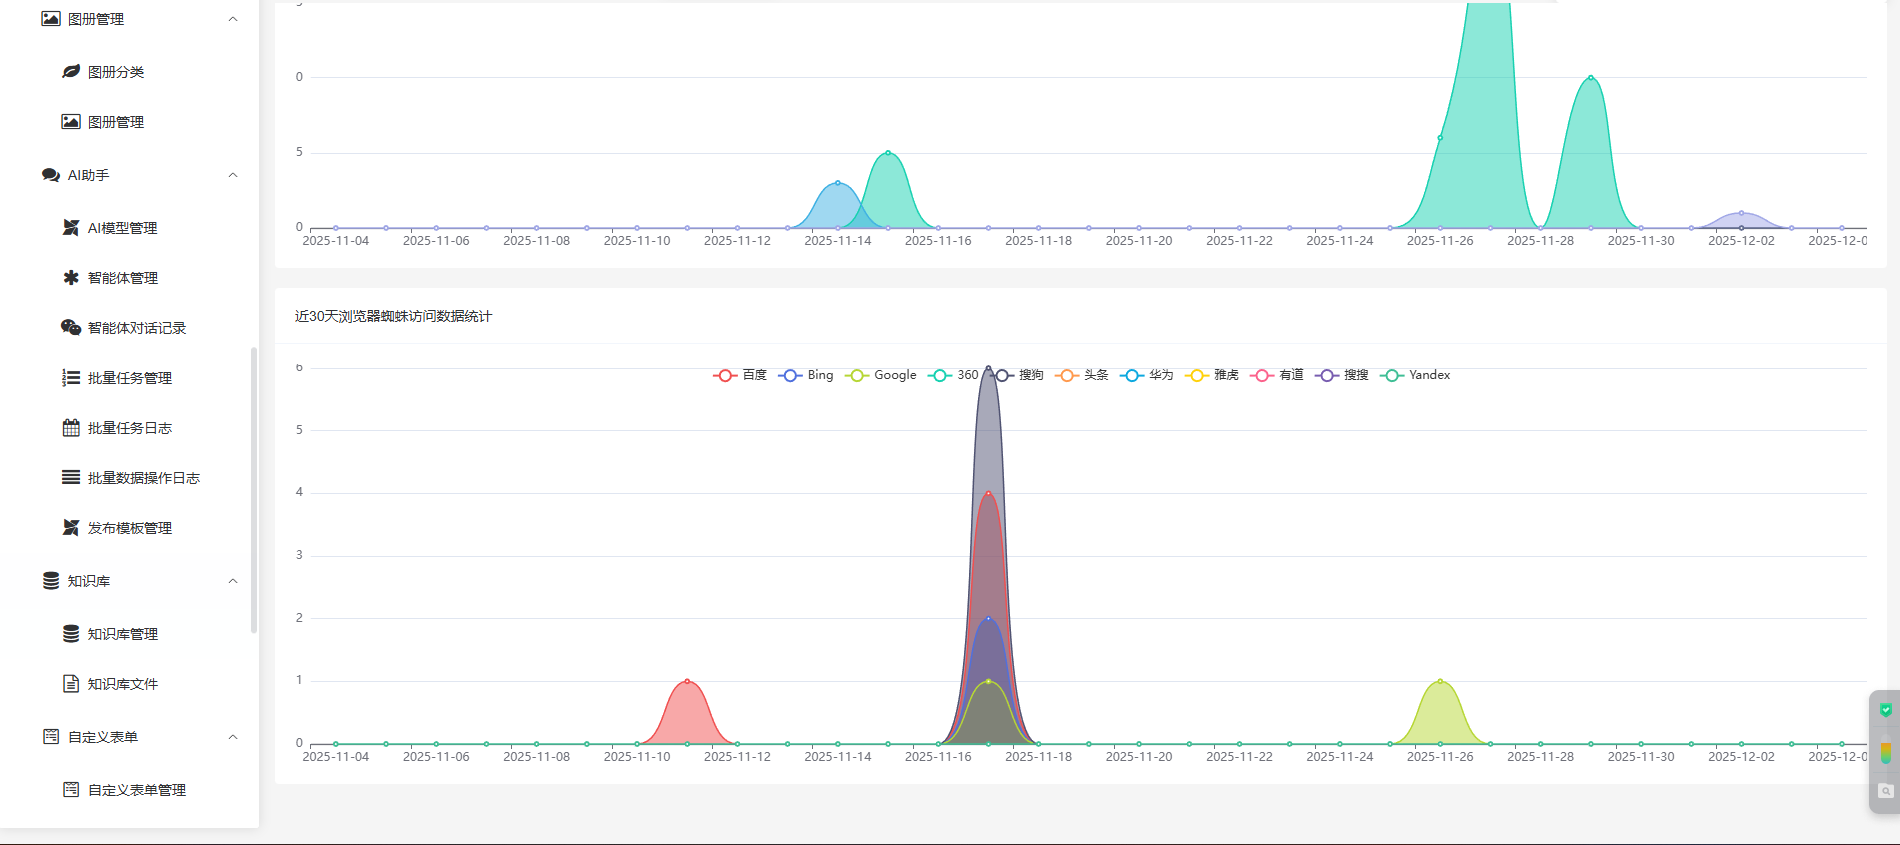The height and width of the screenshot is (845, 1900).
Task: Click the AI模型管理 sidebar icon
Action: pos(71,228)
